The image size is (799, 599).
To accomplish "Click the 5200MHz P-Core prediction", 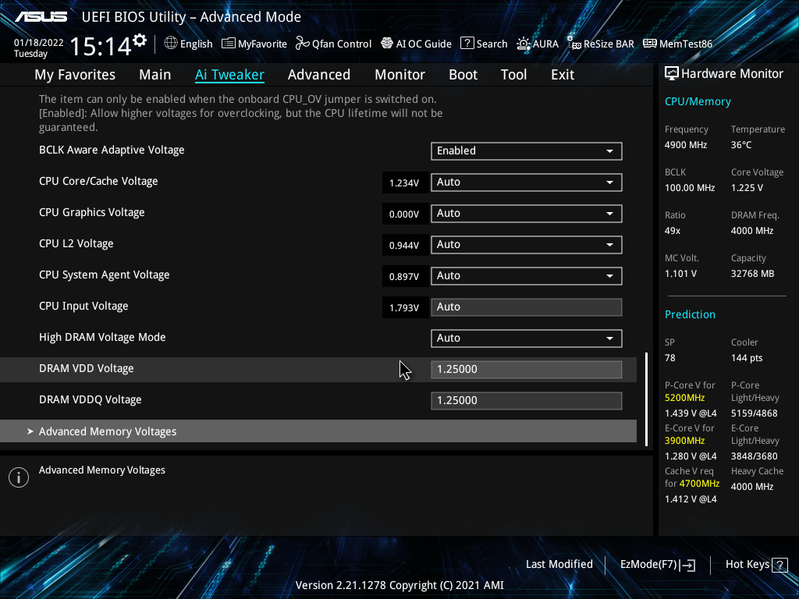I will 684,397.
